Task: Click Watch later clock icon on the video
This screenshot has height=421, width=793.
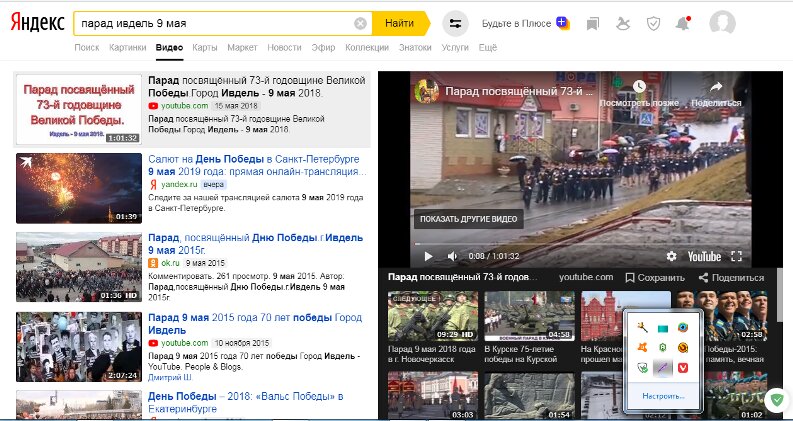Action: (x=639, y=86)
